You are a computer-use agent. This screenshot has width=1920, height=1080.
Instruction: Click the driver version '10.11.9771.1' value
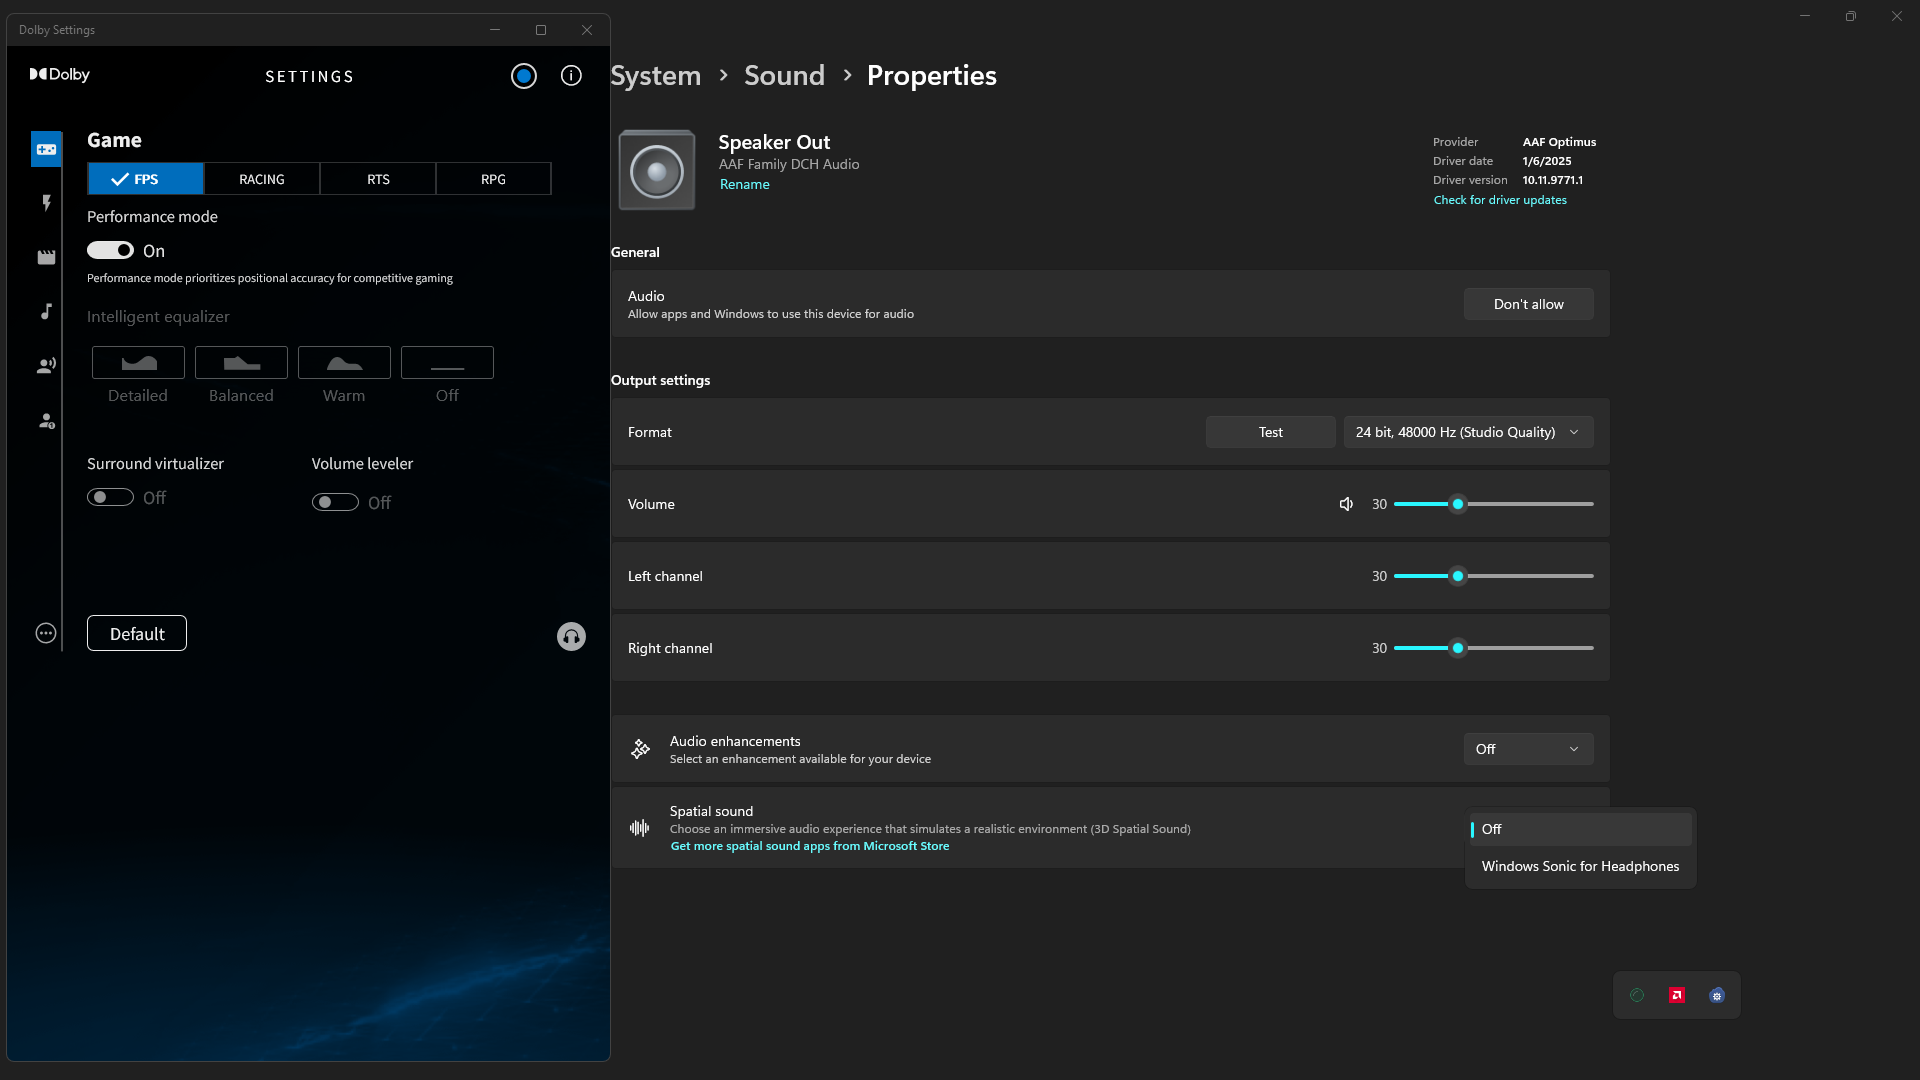(1552, 180)
